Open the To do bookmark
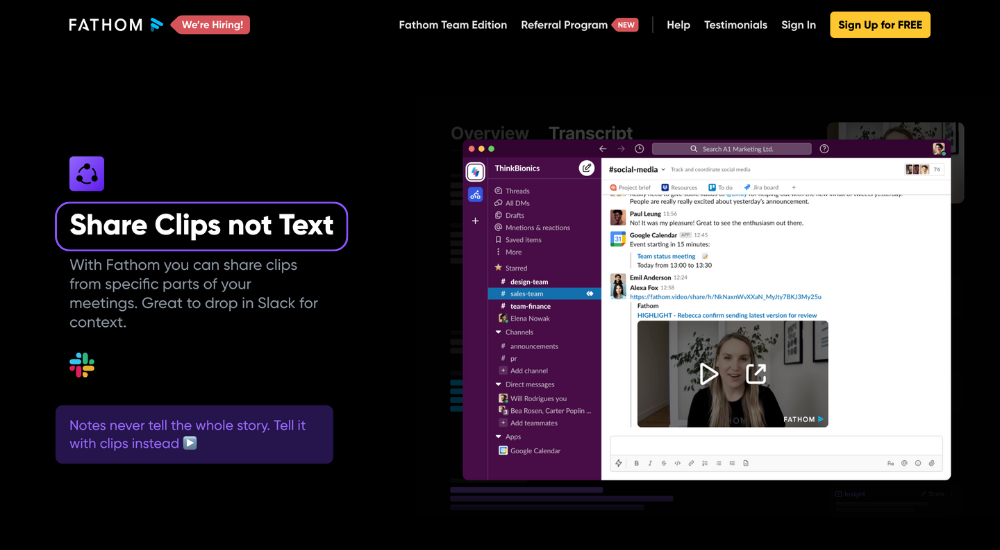Image resolution: width=1000 pixels, height=550 pixels. pyautogui.click(x=721, y=188)
